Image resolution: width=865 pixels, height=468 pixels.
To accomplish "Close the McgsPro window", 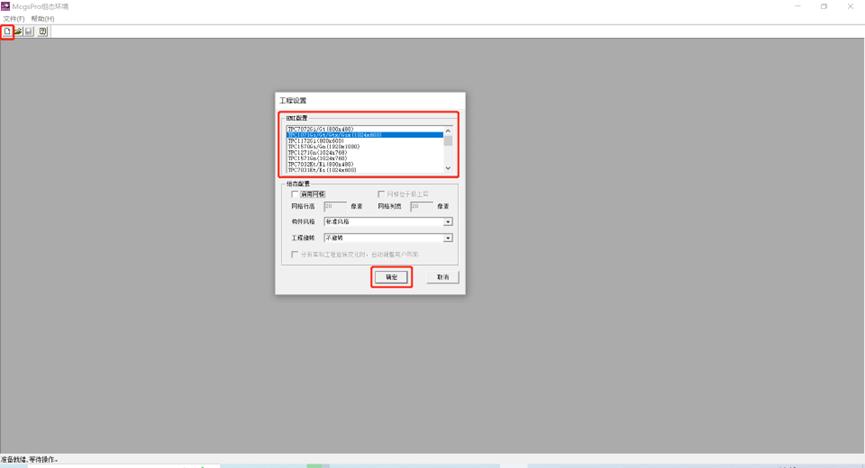I will [850, 6].
